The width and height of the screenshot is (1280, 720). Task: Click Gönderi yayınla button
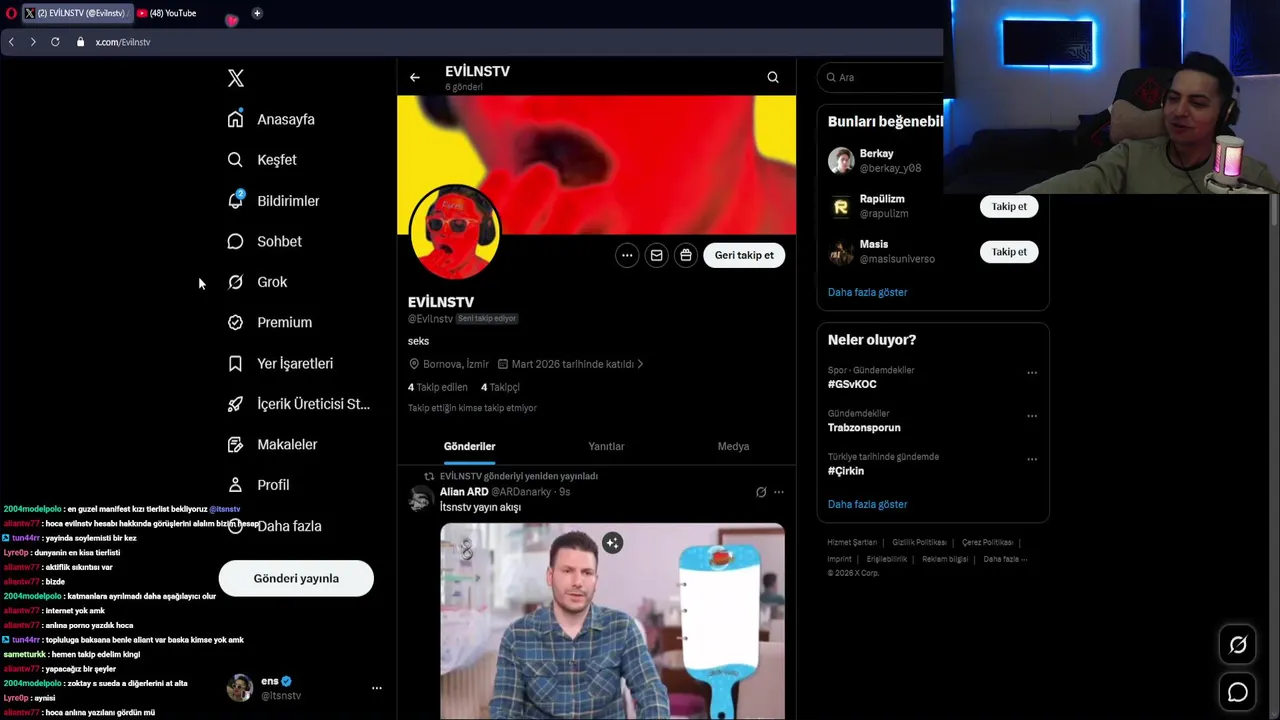click(296, 578)
